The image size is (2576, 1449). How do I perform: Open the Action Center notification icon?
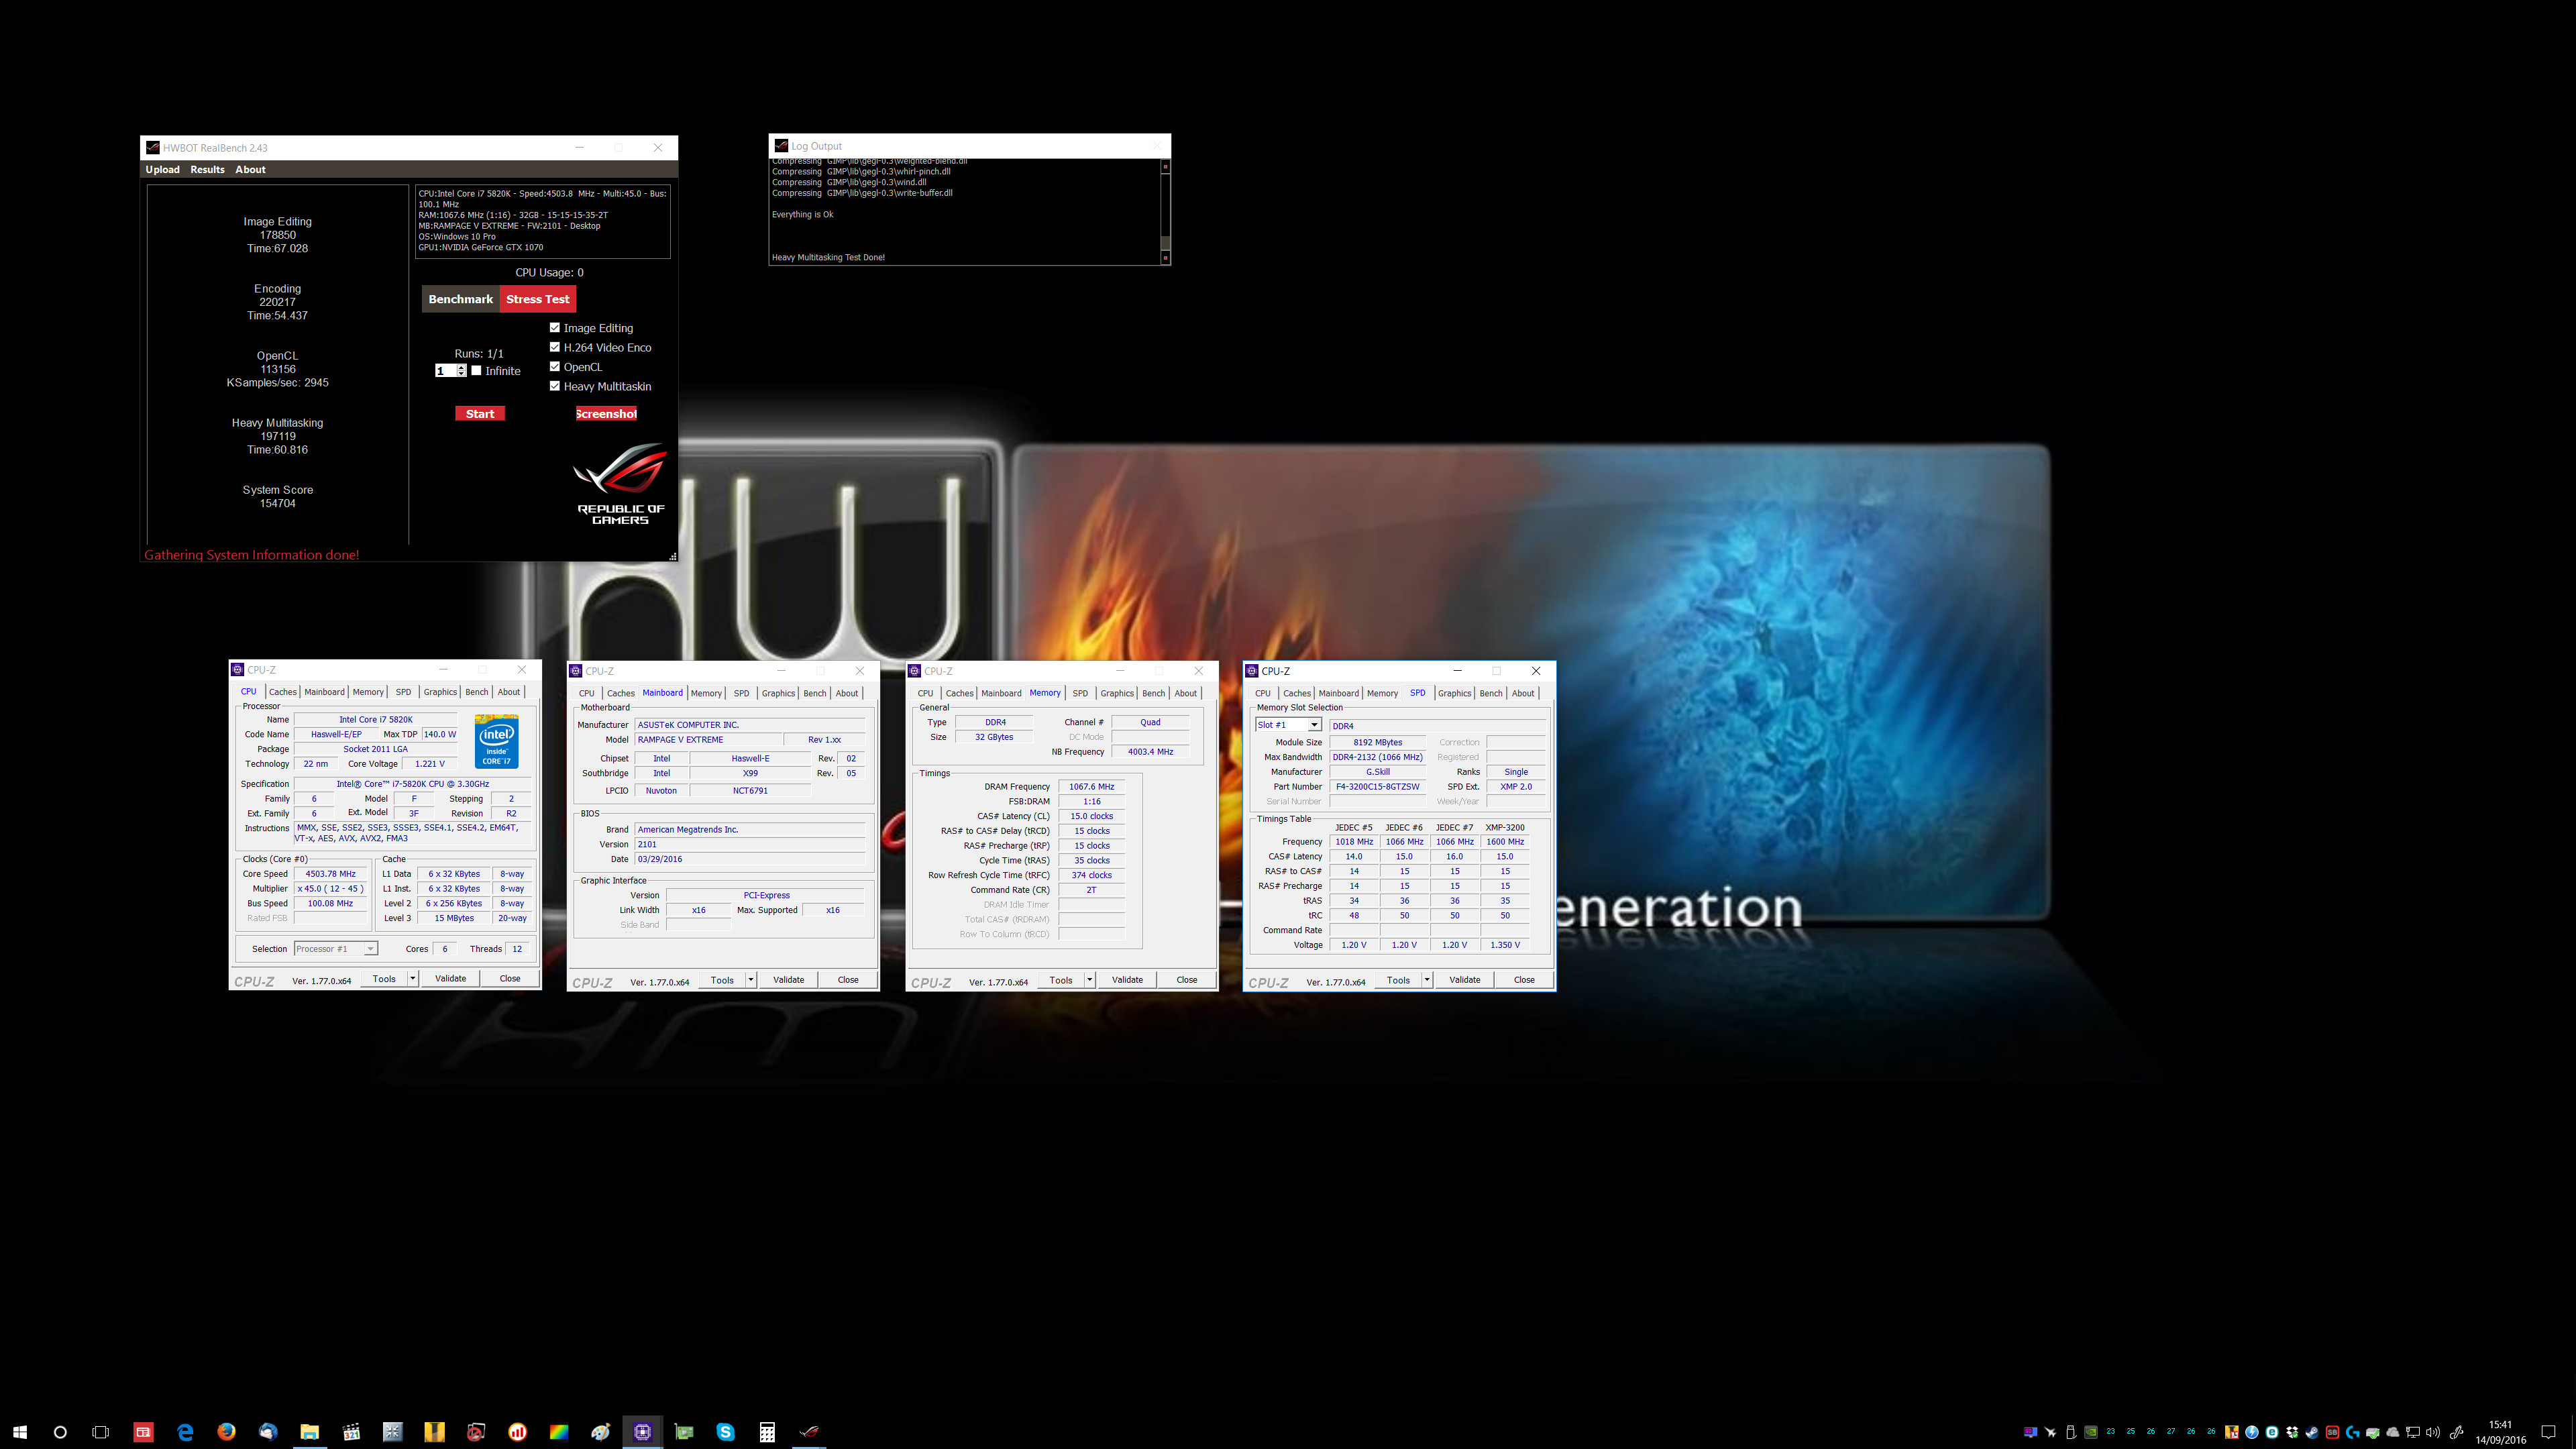pos(2548,1432)
